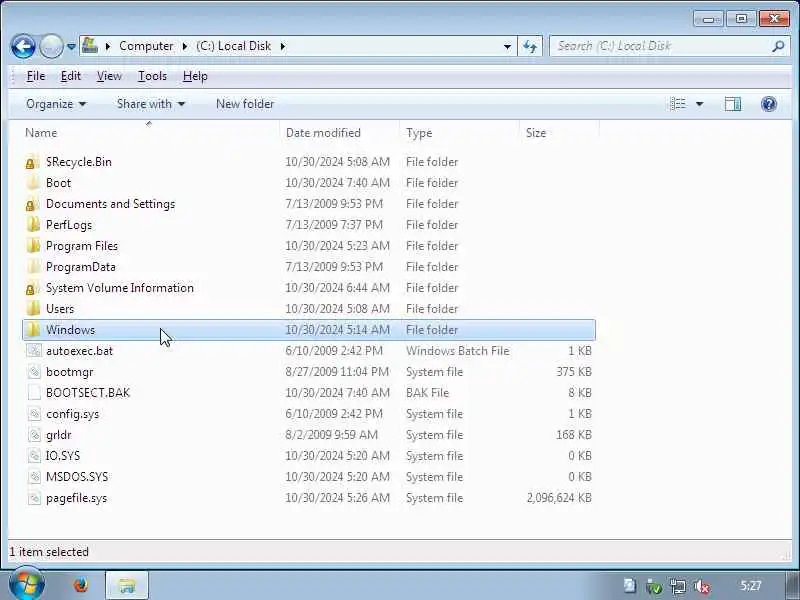Click the taskbar clock showing 5:27

751,586
